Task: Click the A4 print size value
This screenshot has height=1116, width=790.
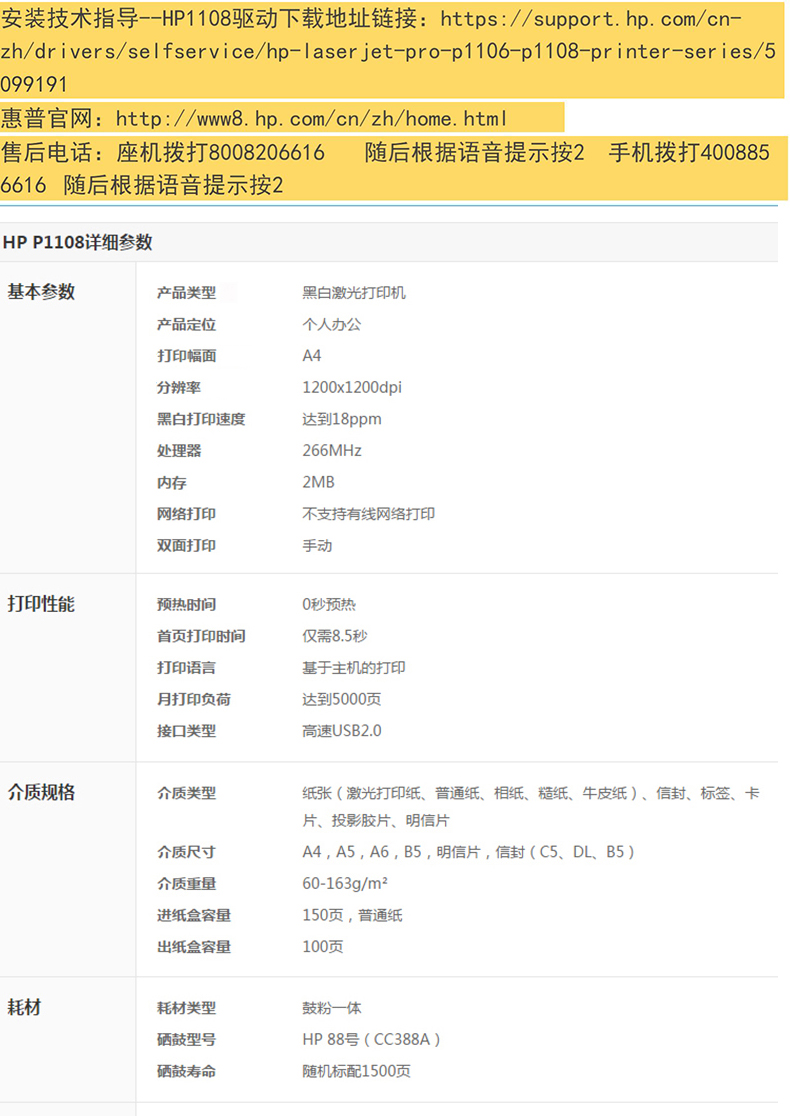Action: pos(312,356)
